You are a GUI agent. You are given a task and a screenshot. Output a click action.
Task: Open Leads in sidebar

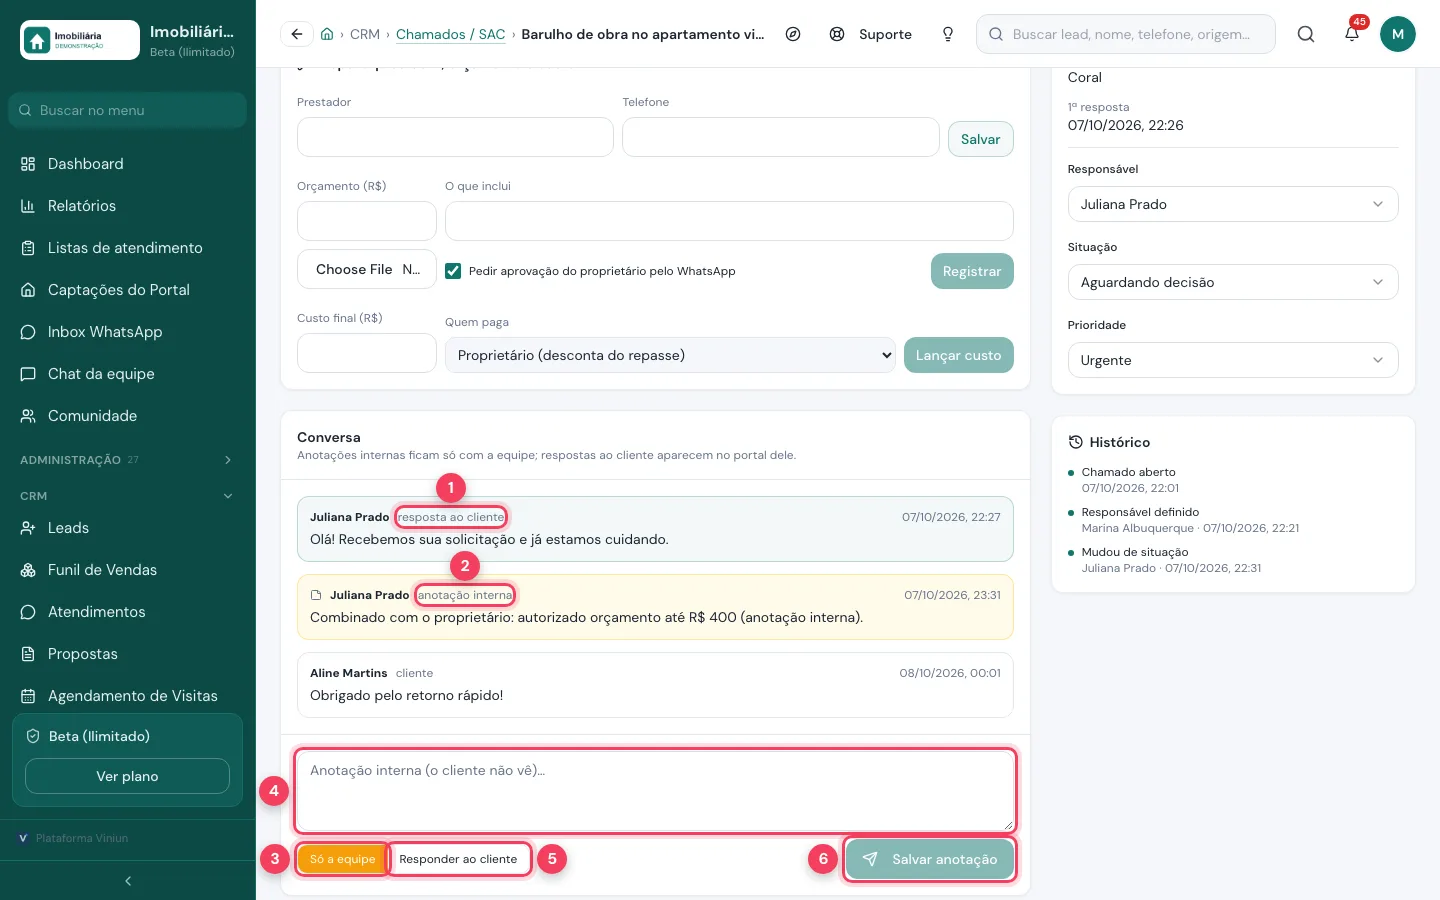128,528
